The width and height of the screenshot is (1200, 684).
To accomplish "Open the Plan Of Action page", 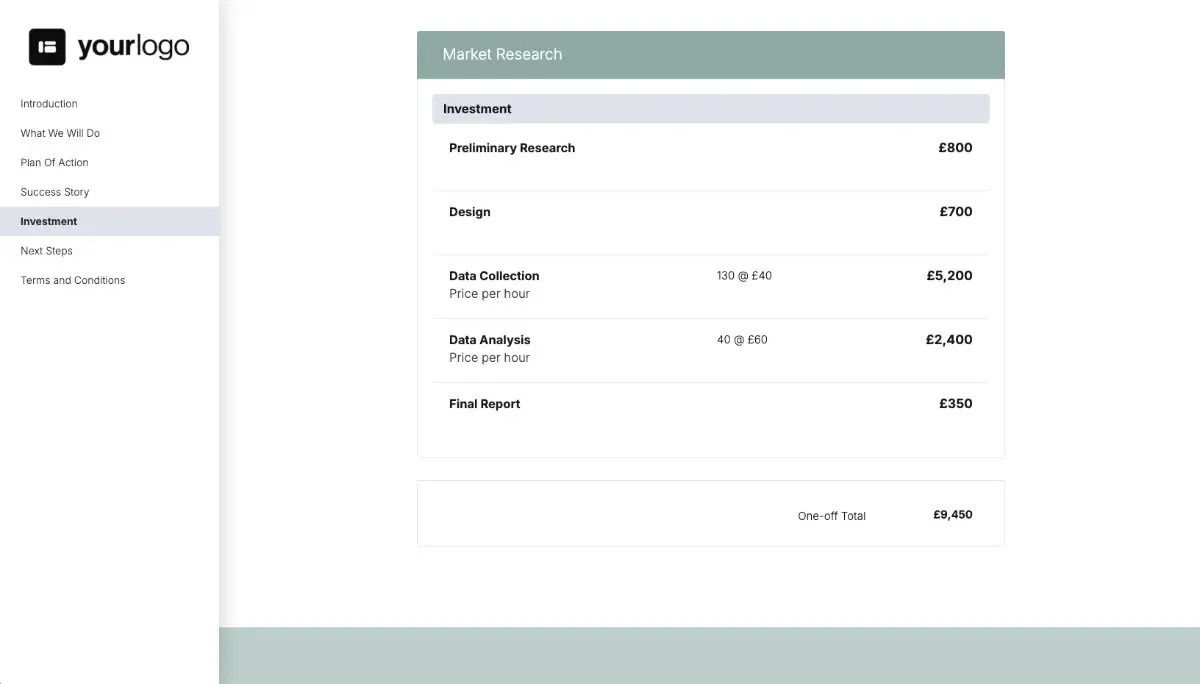I will (x=53, y=162).
